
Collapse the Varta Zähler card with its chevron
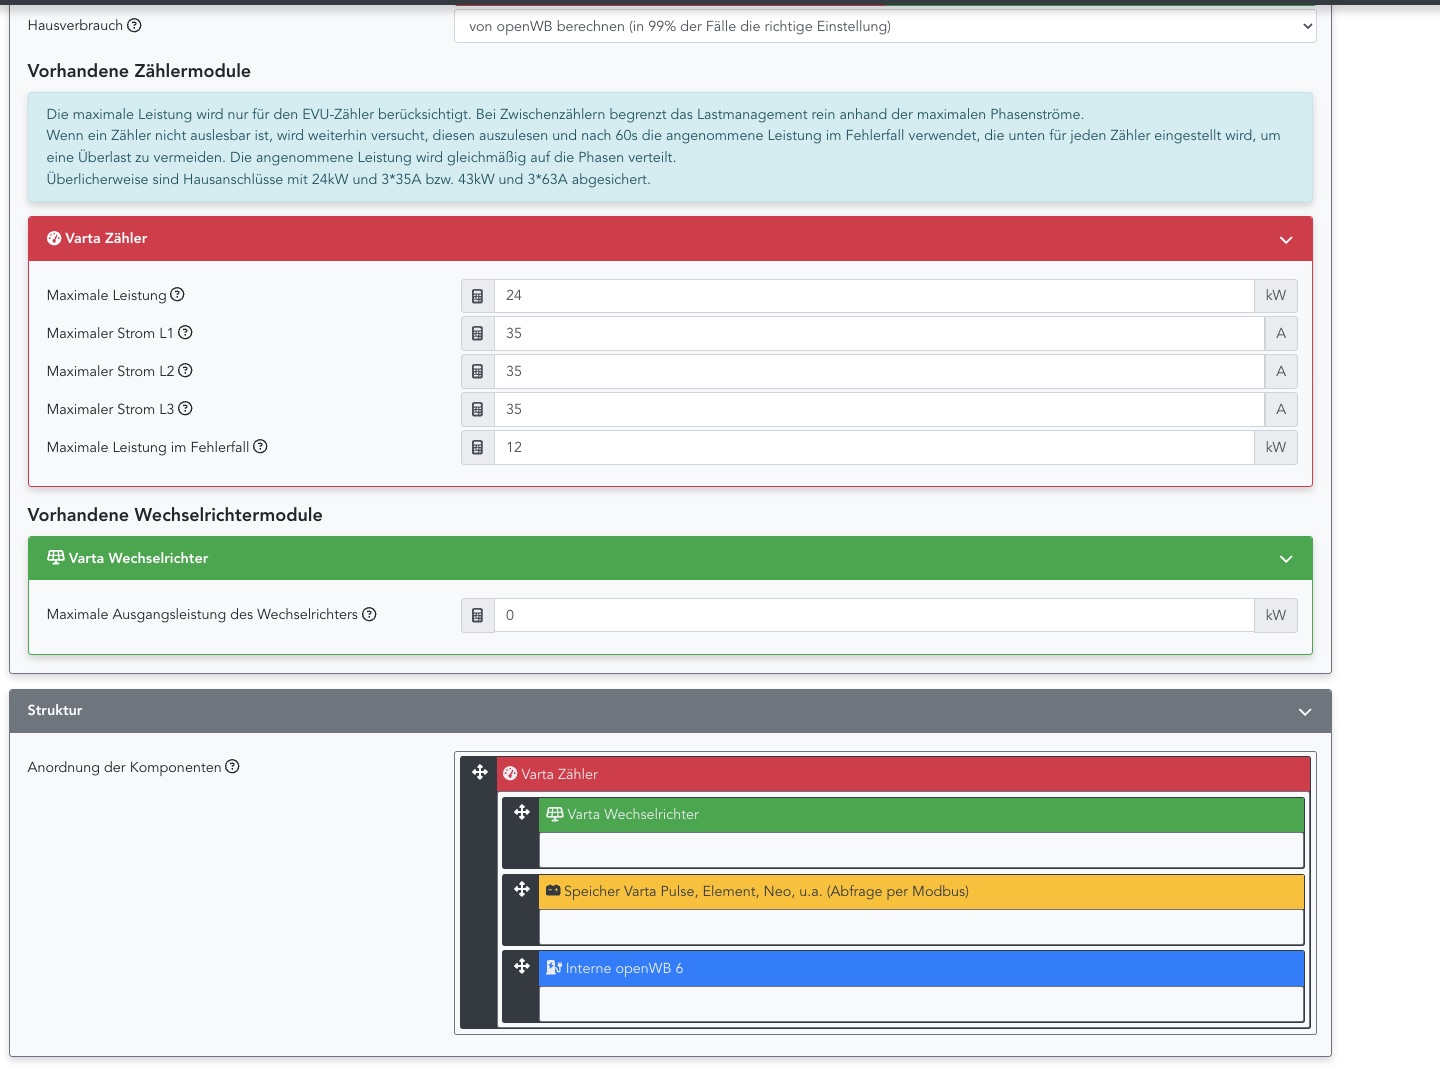point(1286,240)
